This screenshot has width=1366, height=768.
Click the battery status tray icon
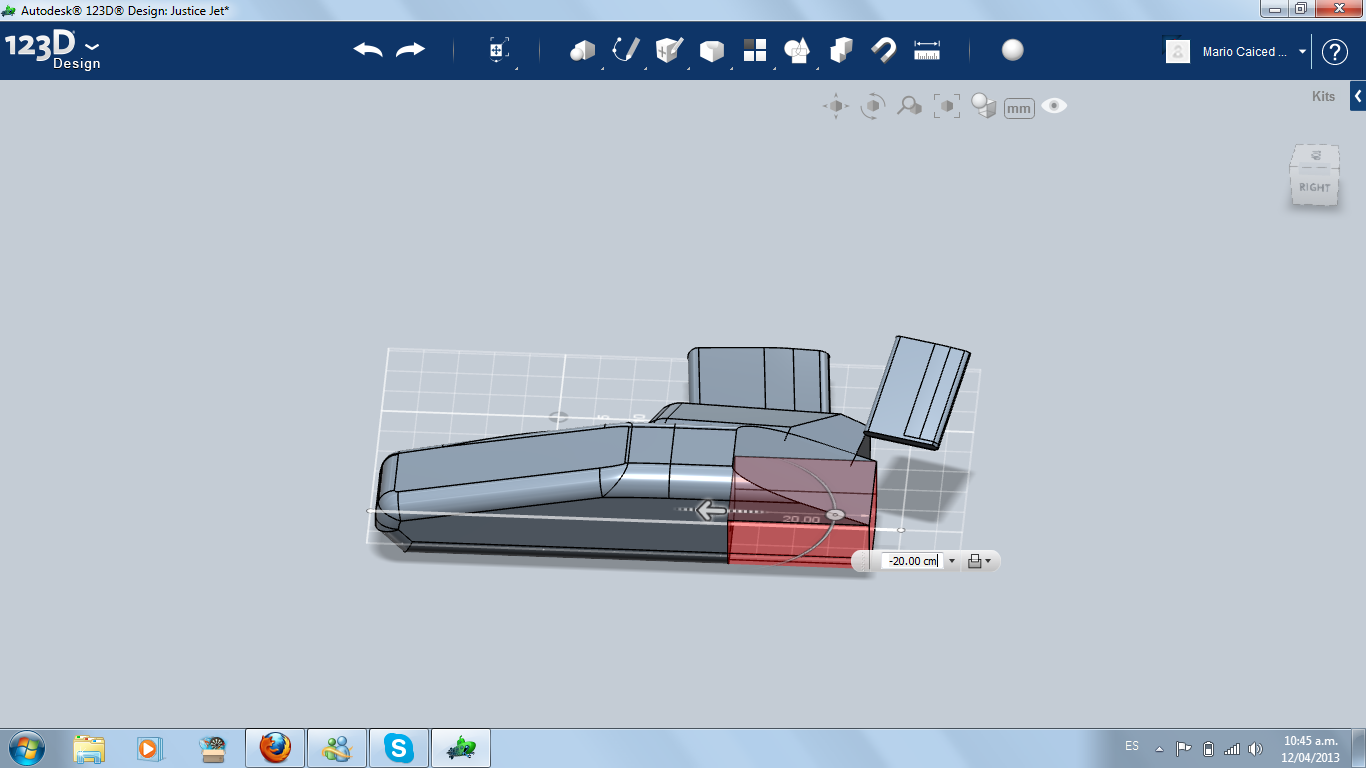[1208, 748]
